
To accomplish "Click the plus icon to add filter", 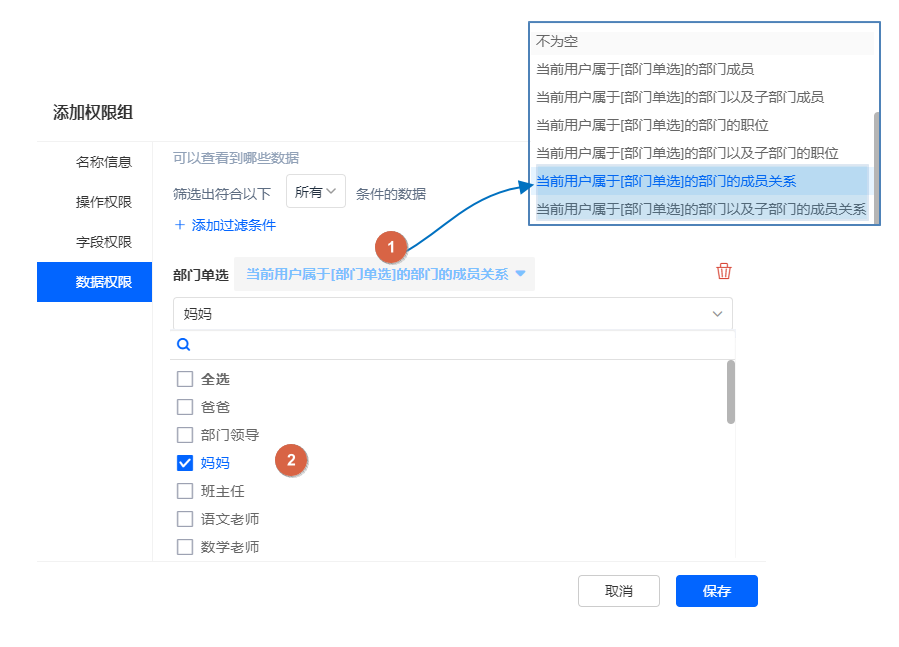I will 180,225.
